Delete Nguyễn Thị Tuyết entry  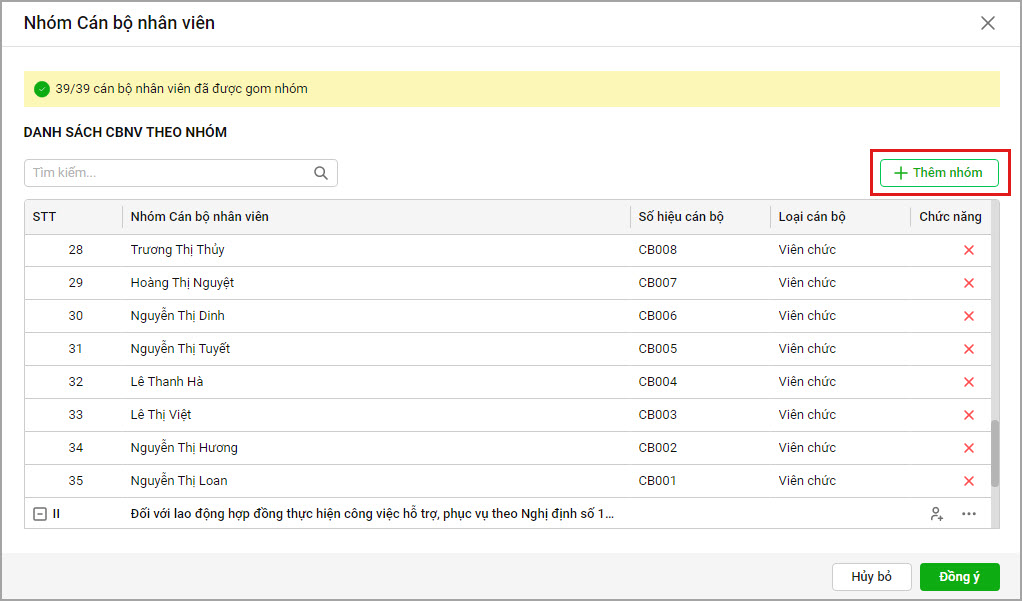[x=968, y=349]
